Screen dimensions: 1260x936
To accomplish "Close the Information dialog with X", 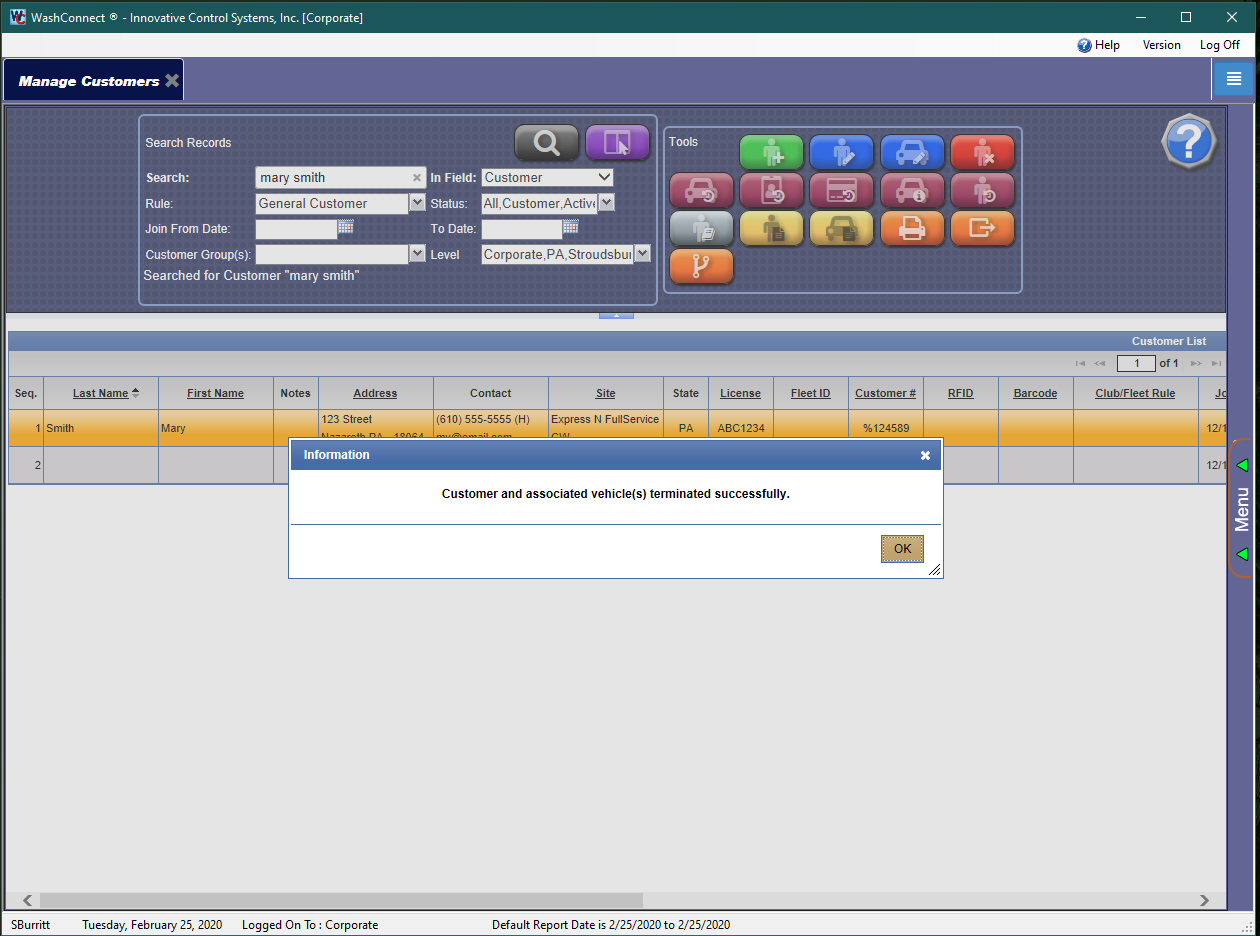I will coord(925,455).
